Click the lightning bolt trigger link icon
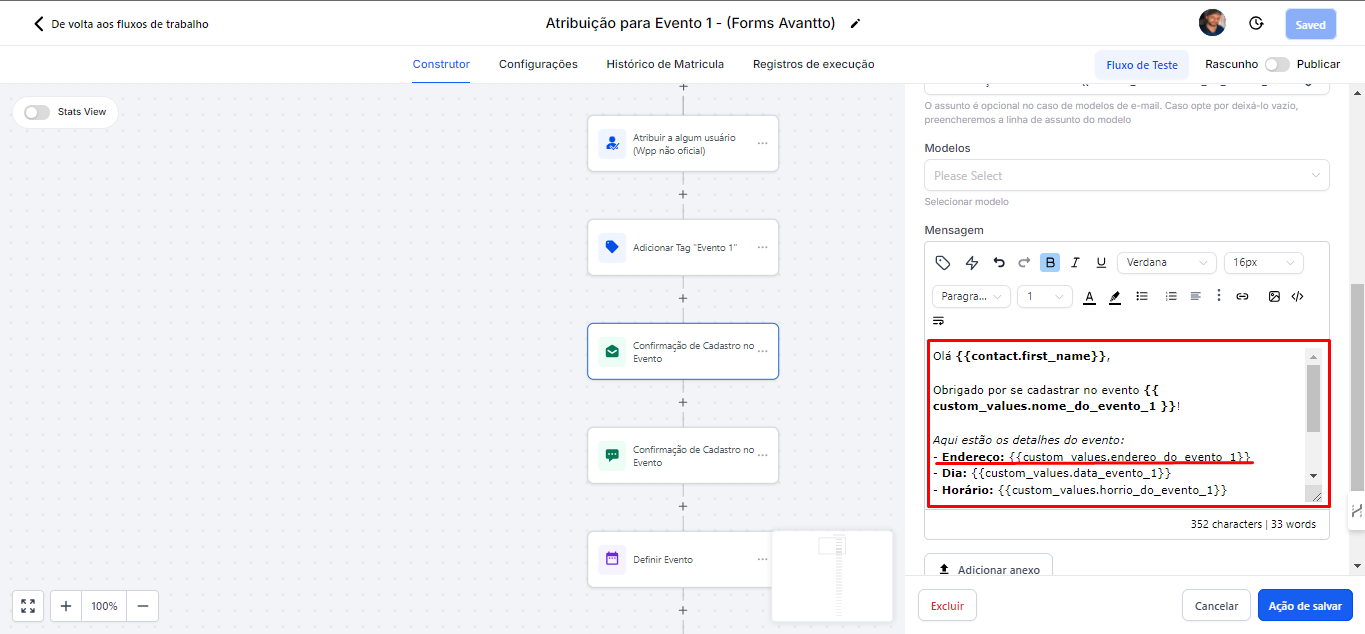Screen dimensions: 1365x634 pos(971,263)
